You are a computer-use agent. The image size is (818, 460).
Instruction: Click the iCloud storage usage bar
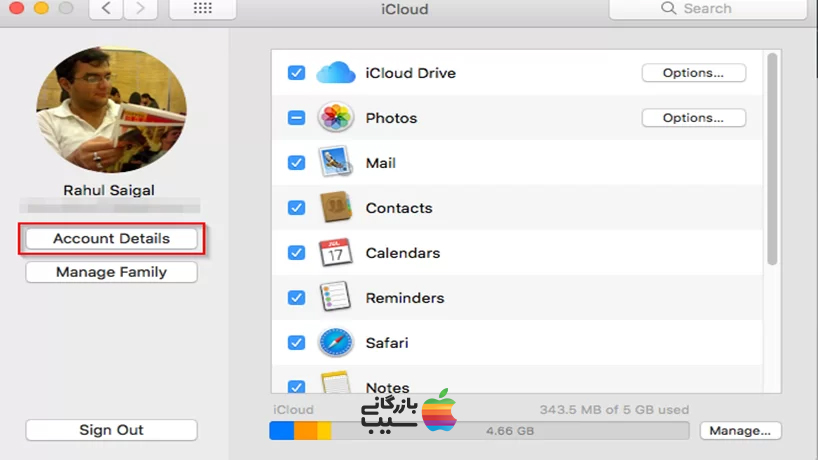(479, 430)
